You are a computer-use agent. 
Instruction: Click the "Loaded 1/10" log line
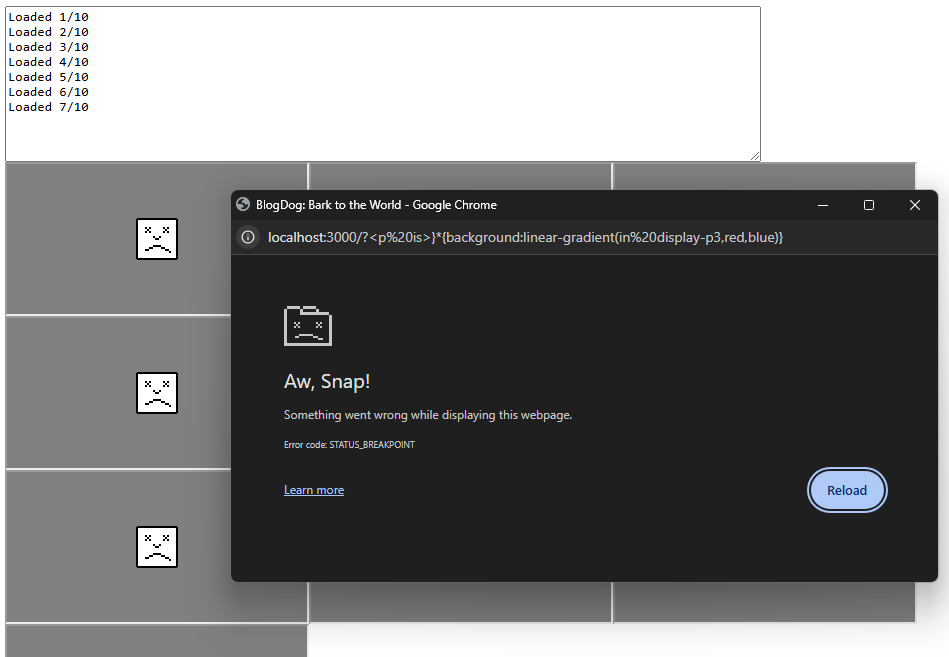48,17
